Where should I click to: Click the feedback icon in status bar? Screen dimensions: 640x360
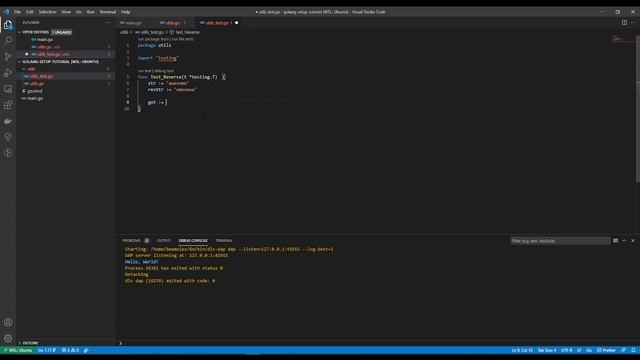623,350
